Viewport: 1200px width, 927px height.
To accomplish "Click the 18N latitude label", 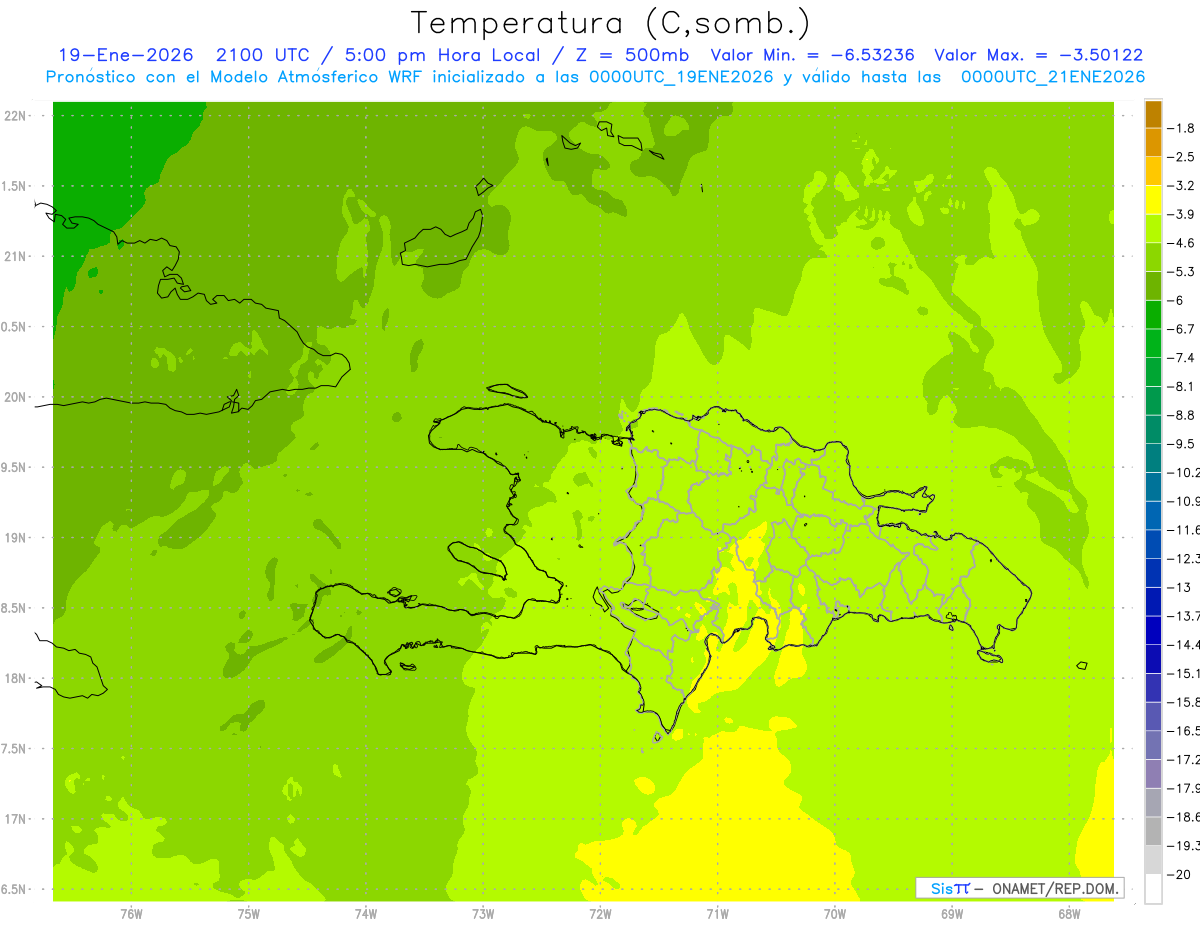I will click(x=17, y=679).
